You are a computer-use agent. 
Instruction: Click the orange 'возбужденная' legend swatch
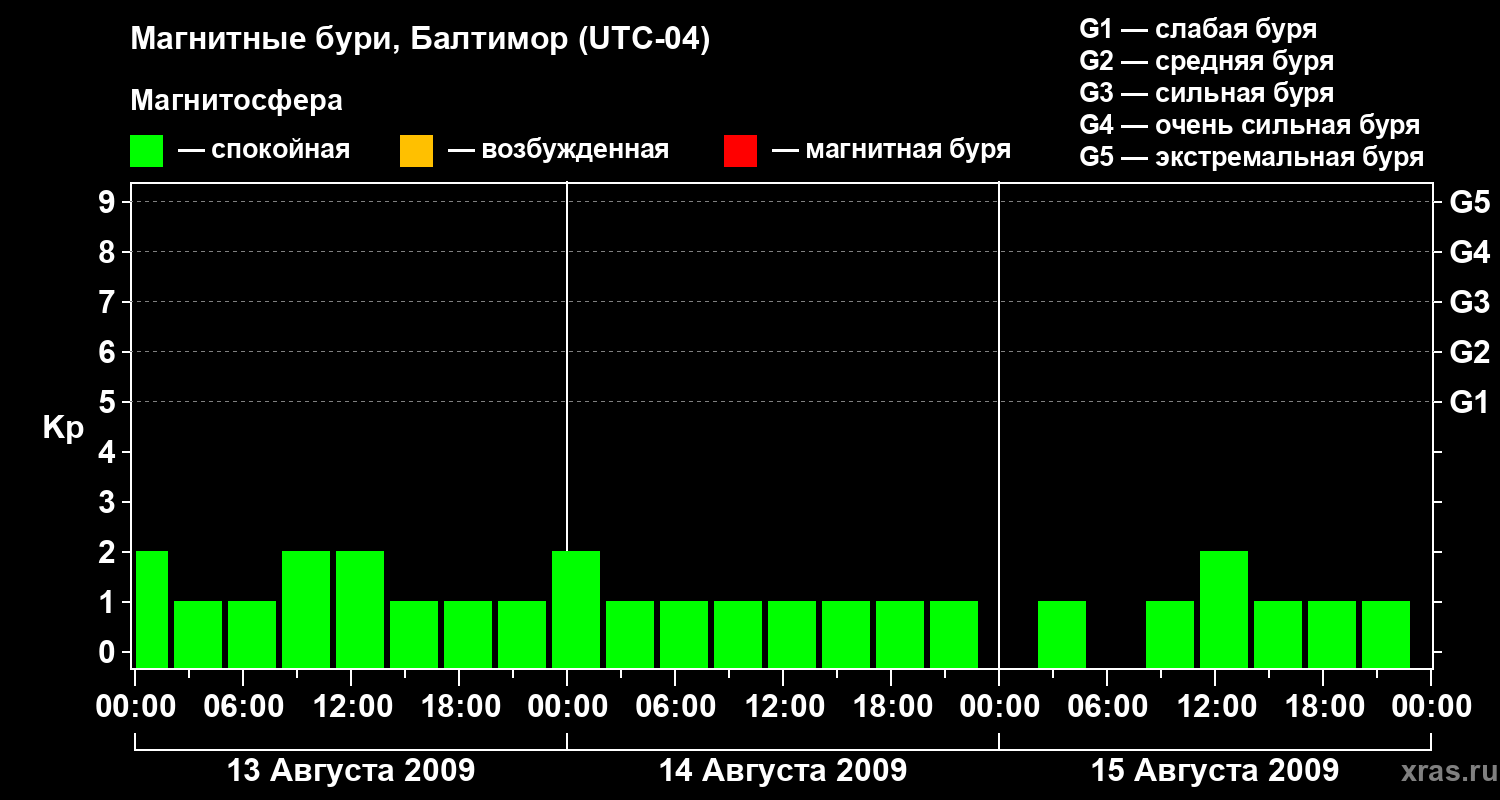[416, 151]
